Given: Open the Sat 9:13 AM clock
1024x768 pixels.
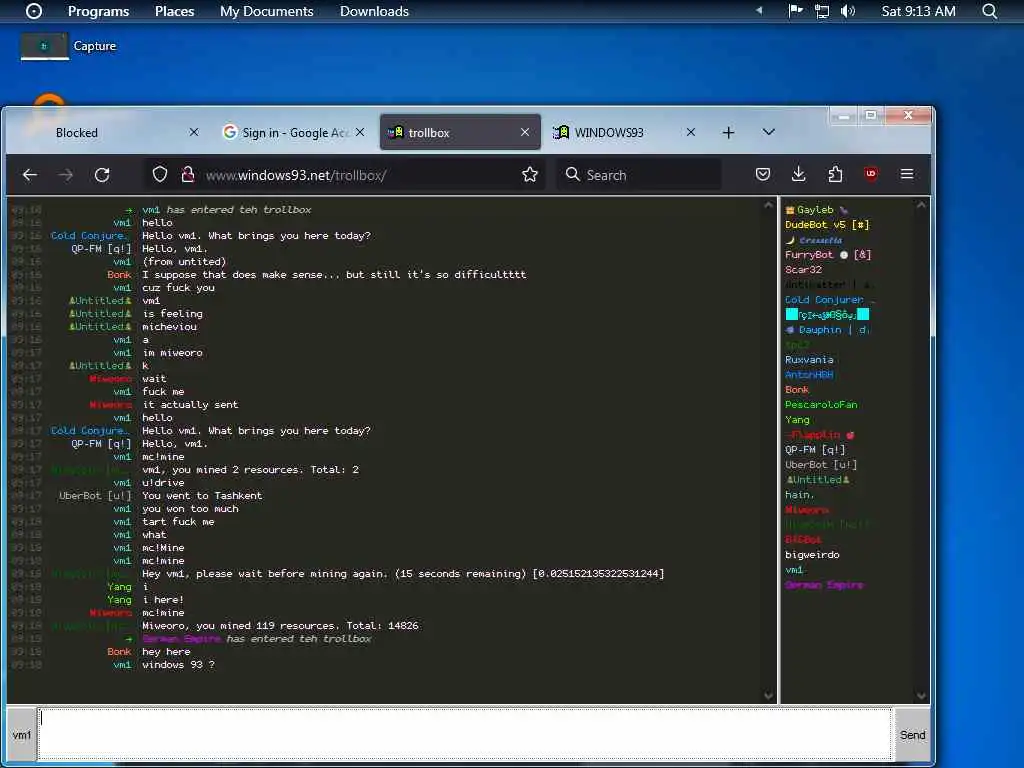Looking at the screenshot, I should [x=918, y=11].
